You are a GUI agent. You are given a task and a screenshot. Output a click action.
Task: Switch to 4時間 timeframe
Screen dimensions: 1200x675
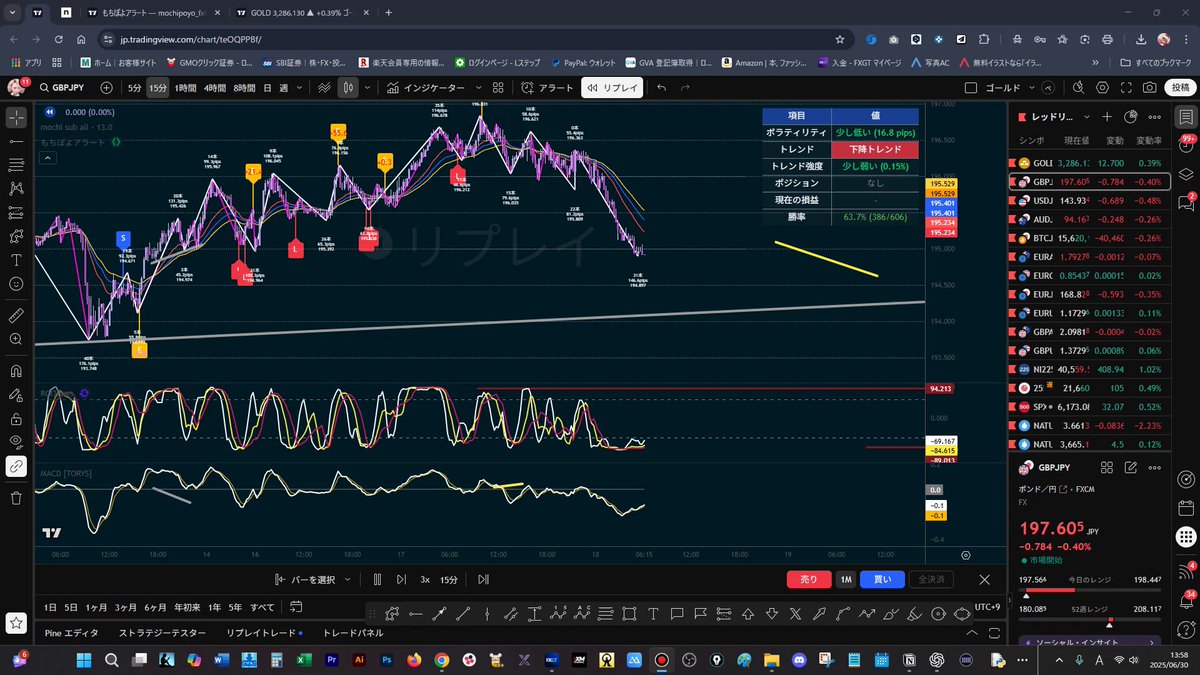214,88
